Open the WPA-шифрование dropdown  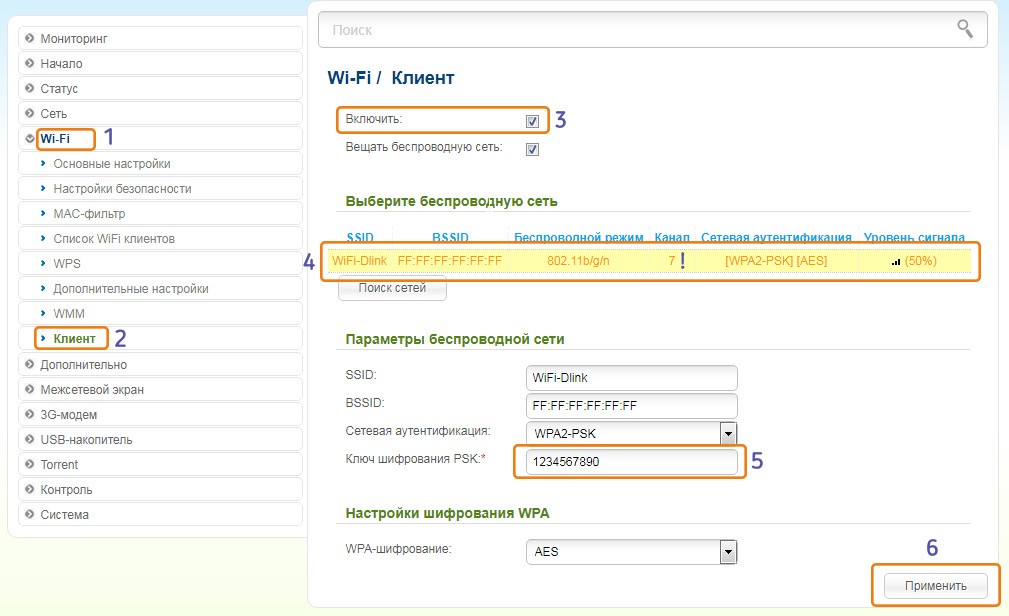631,552
